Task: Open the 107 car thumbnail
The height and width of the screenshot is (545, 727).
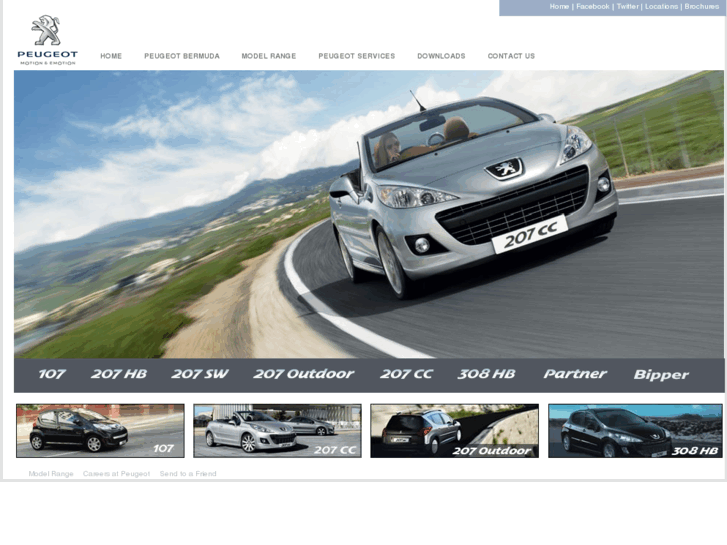Action: tap(100, 430)
